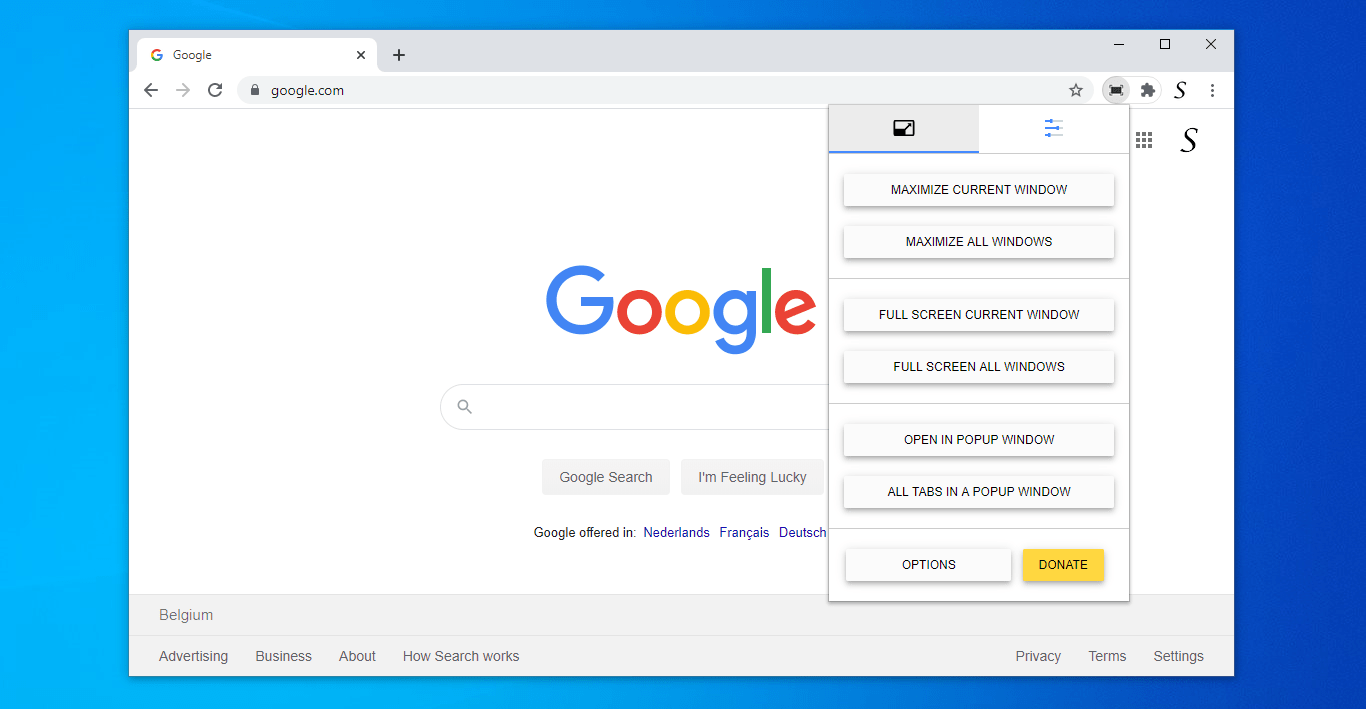The image size is (1366, 709).
Task: Click the browser back arrow
Action: tap(151, 90)
